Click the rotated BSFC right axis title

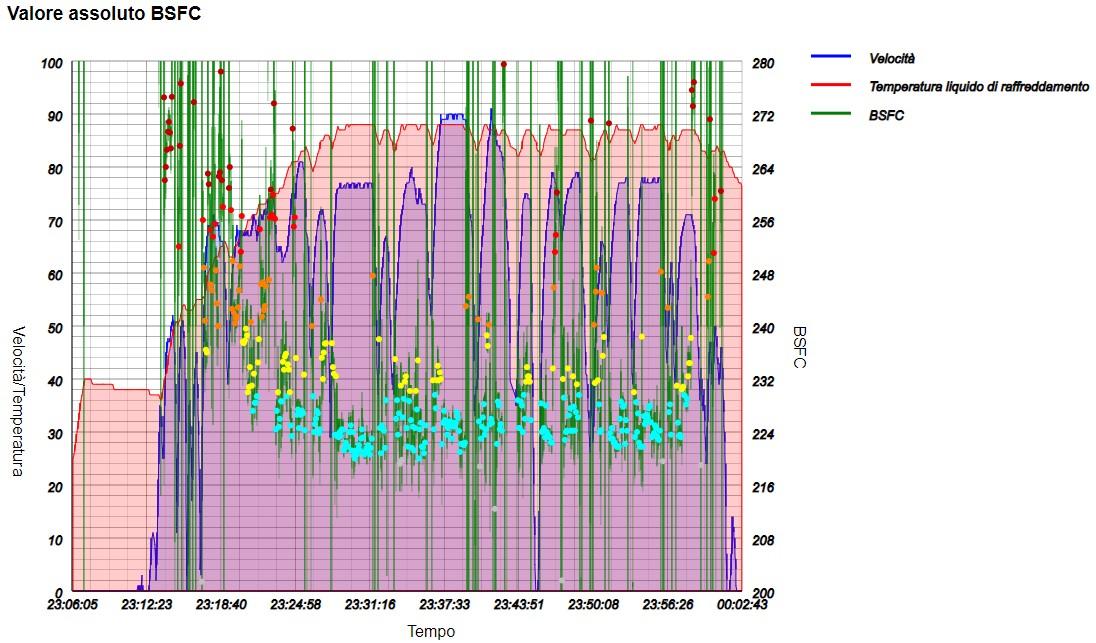(x=799, y=347)
